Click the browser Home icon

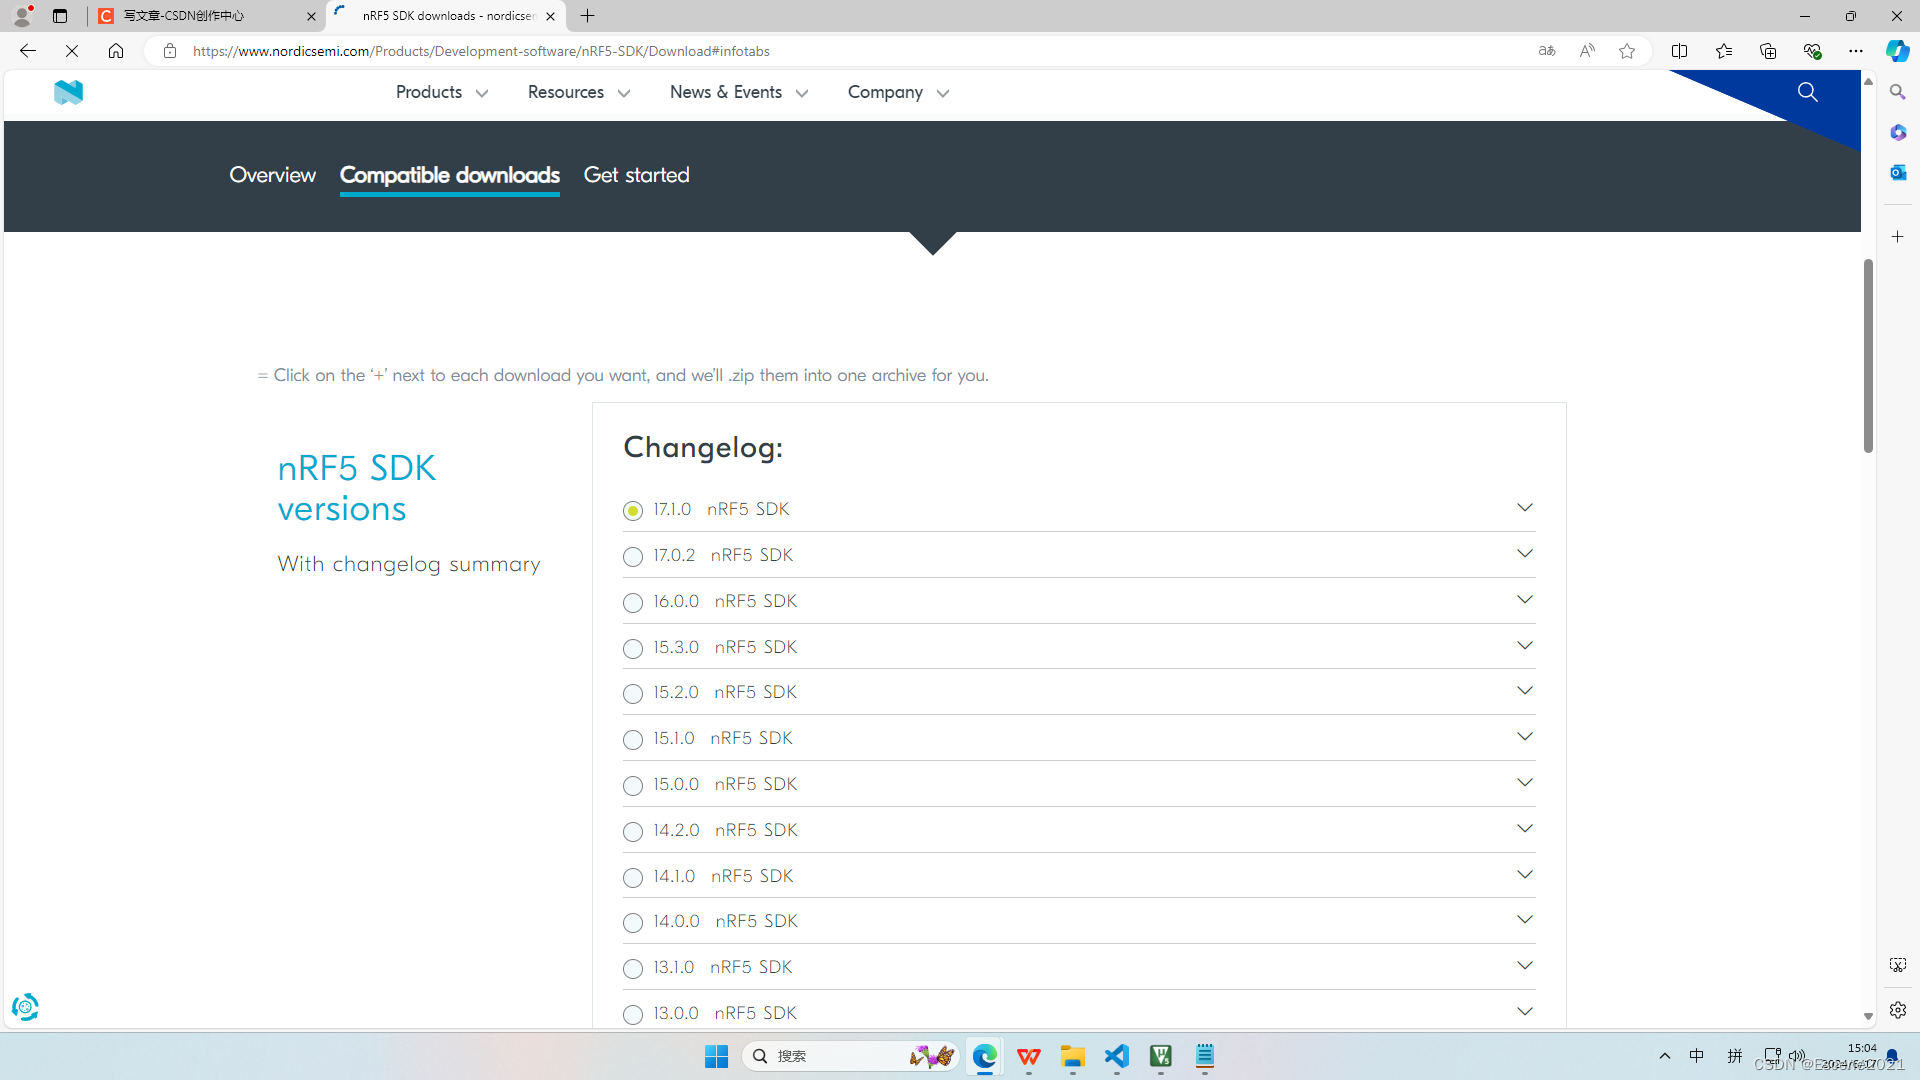click(116, 51)
